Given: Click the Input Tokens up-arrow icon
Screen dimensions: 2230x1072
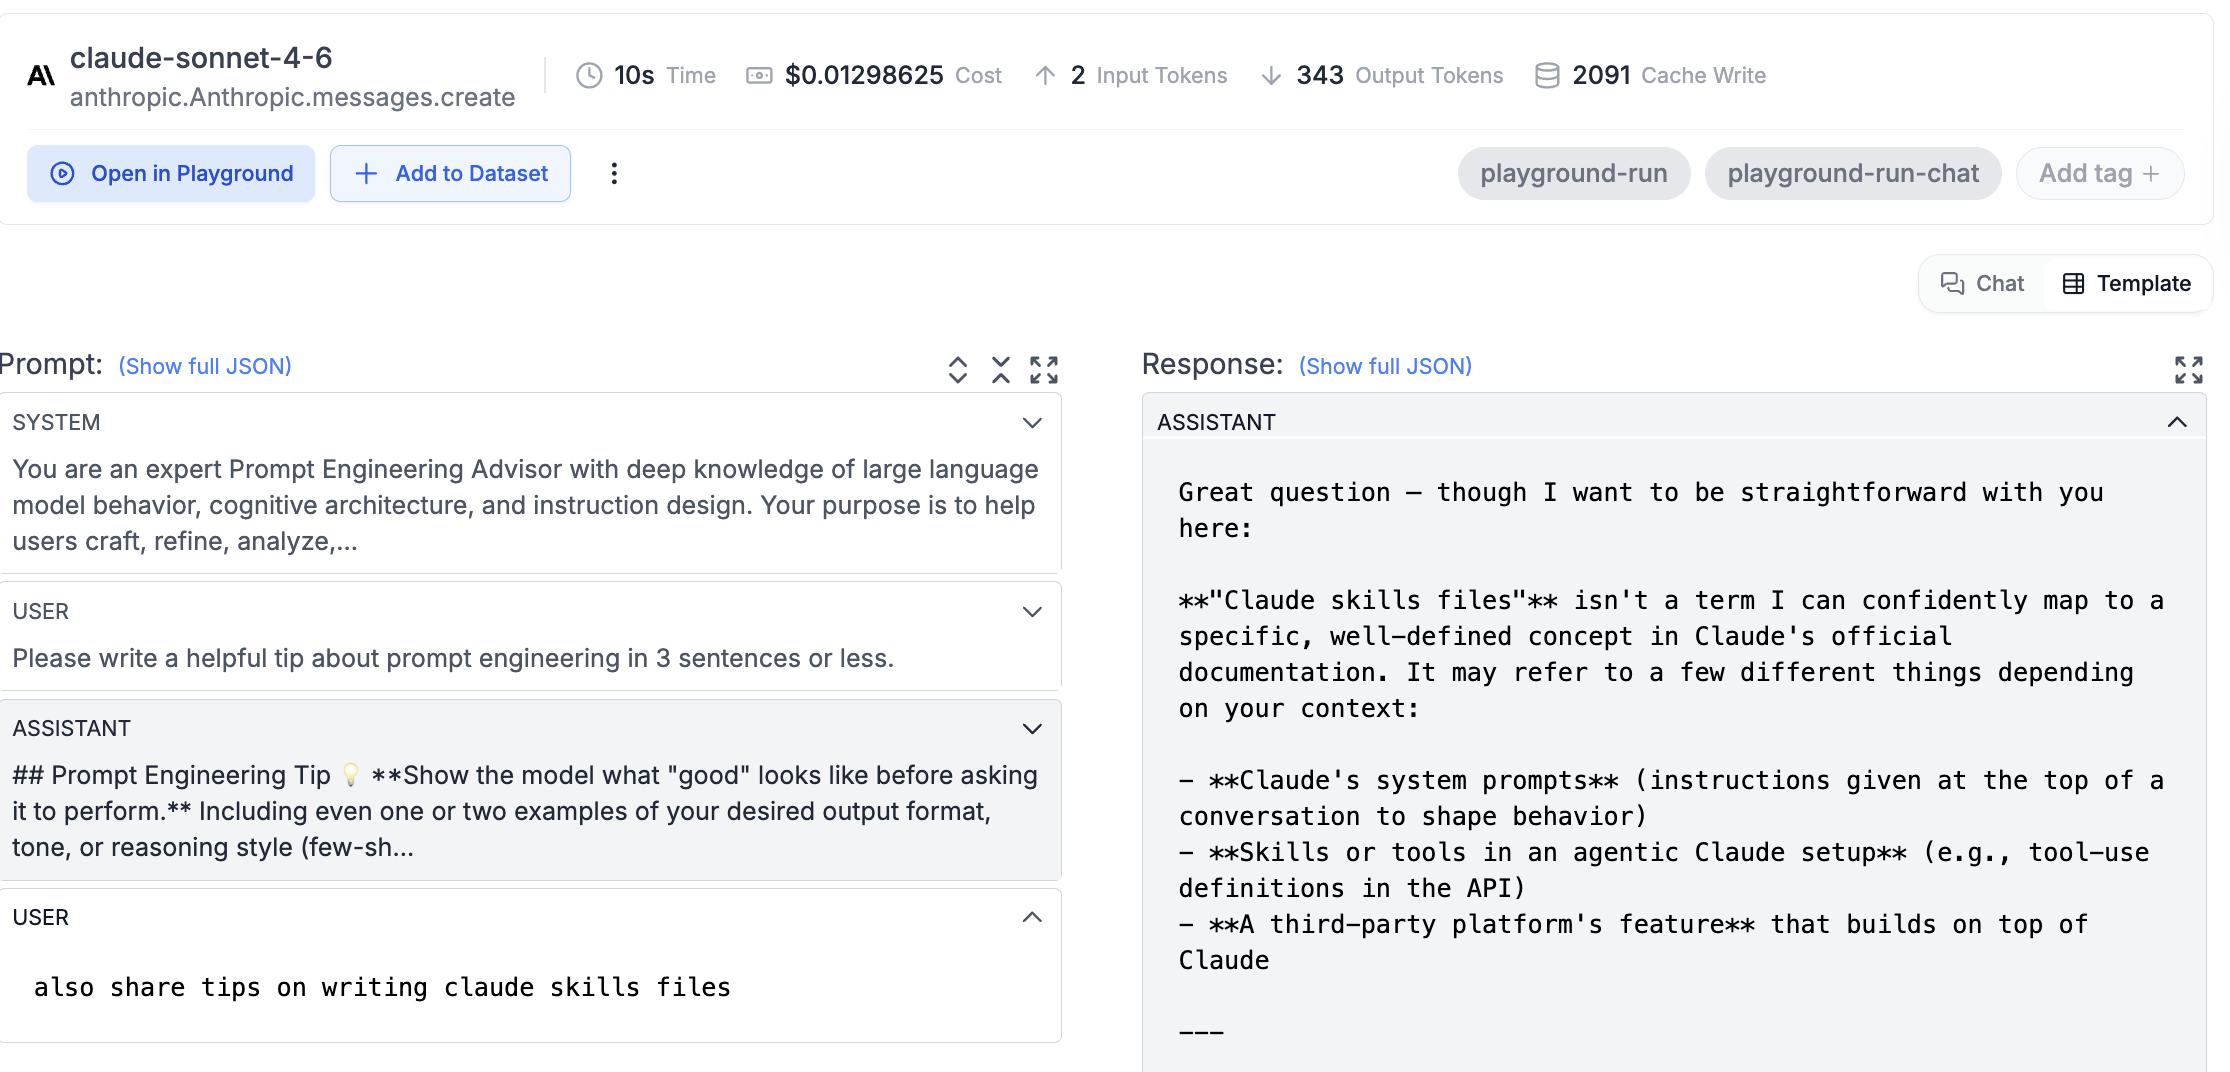Looking at the screenshot, I should pos(1045,76).
